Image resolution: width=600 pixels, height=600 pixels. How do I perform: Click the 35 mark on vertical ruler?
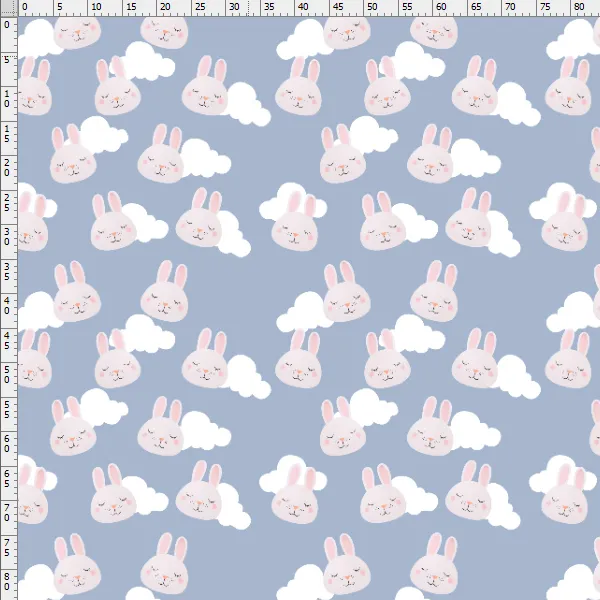[x=7, y=271]
